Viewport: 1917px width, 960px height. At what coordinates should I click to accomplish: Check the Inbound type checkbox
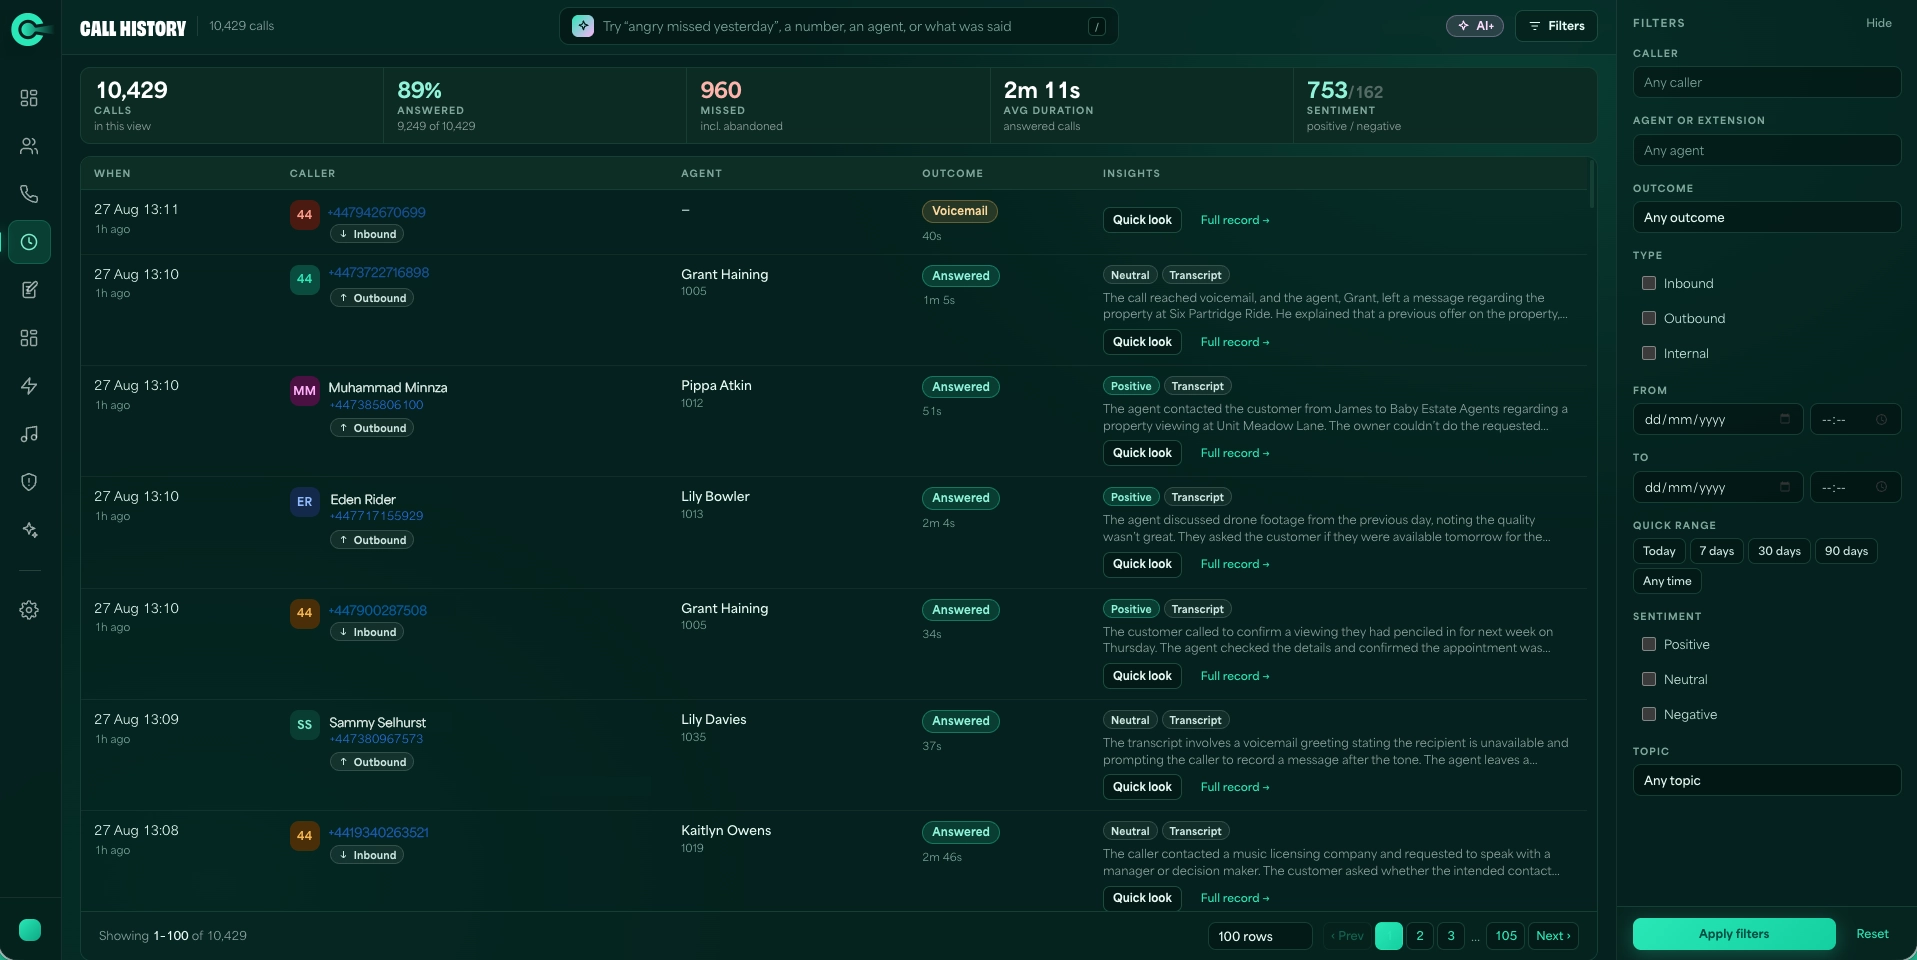coord(1649,283)
